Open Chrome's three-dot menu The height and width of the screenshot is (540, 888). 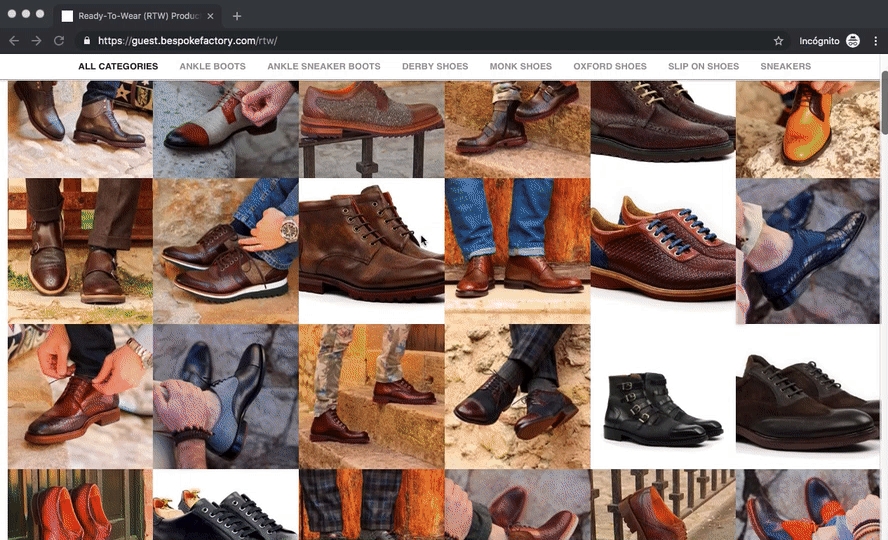pos(876,41)
